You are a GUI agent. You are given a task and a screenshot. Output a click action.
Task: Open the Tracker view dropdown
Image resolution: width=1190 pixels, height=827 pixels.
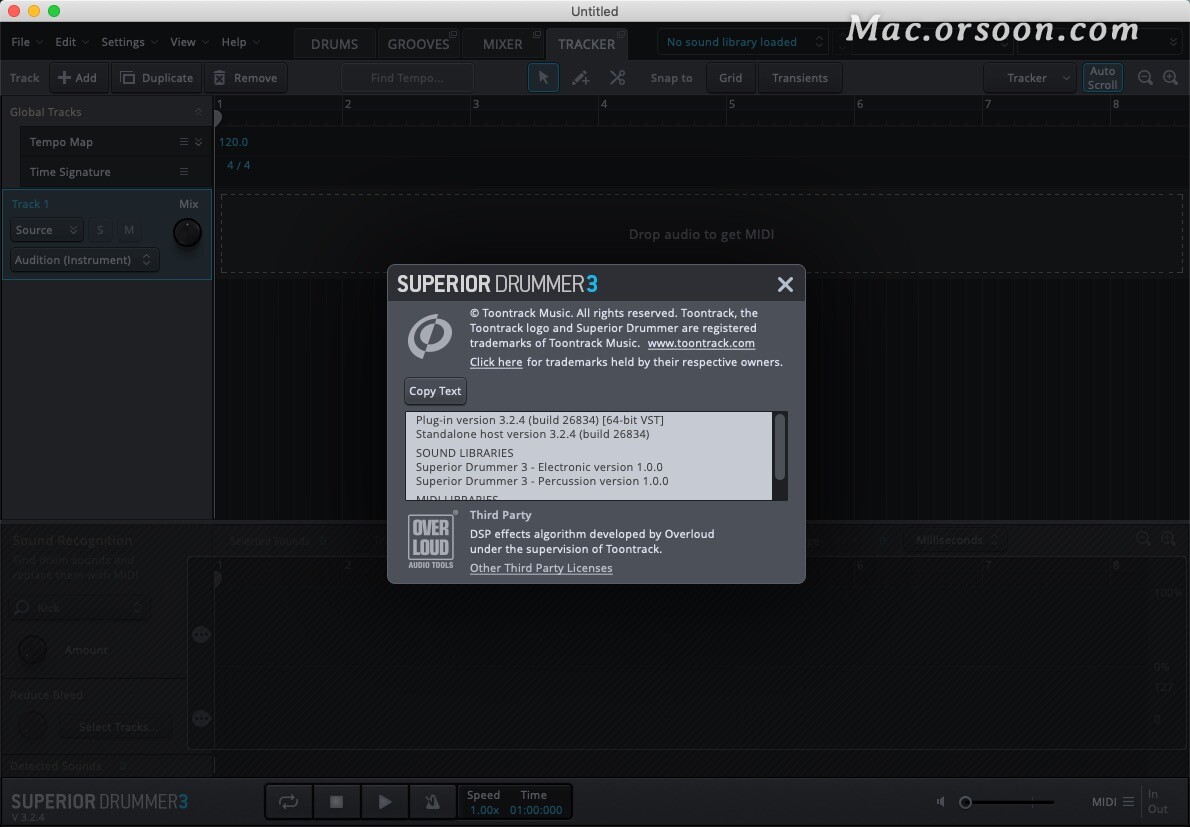1030,77
